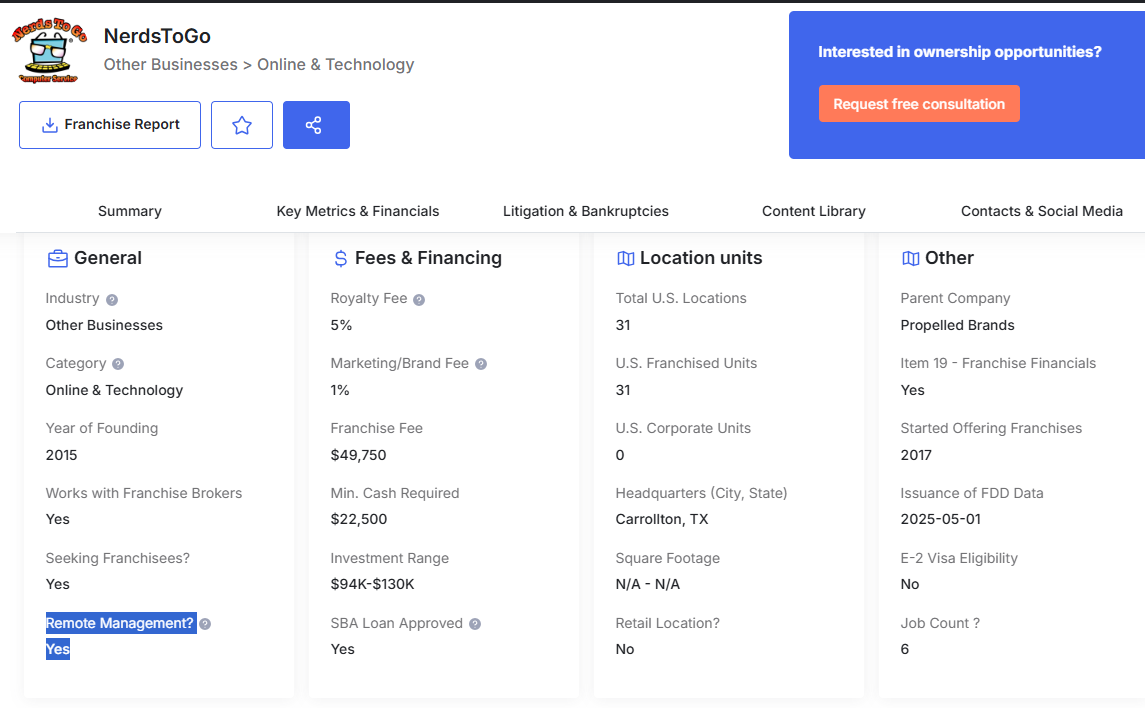The height and width of the screenshot is (708, 1145).
Task: Open Contacts & Social Media tab
Action: pos(1041,211)
